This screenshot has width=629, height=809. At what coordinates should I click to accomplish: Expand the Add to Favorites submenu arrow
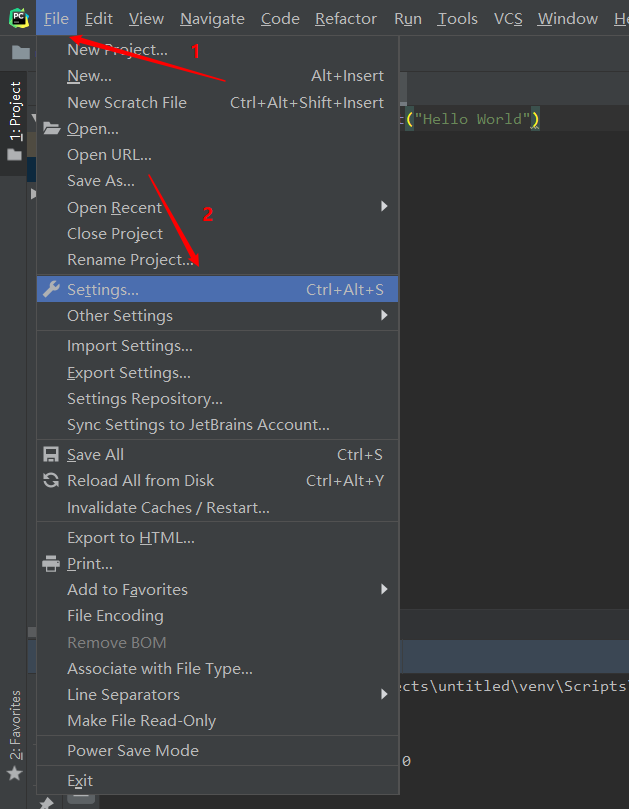(383, 589)
